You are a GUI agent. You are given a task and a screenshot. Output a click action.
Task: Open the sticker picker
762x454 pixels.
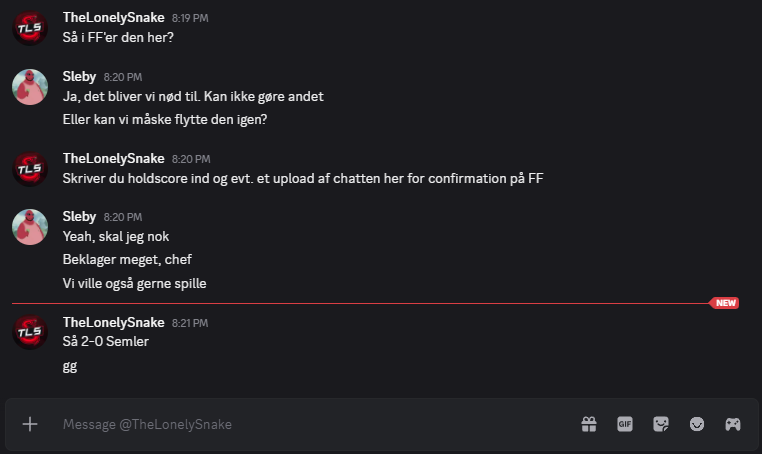click(661, 424)
